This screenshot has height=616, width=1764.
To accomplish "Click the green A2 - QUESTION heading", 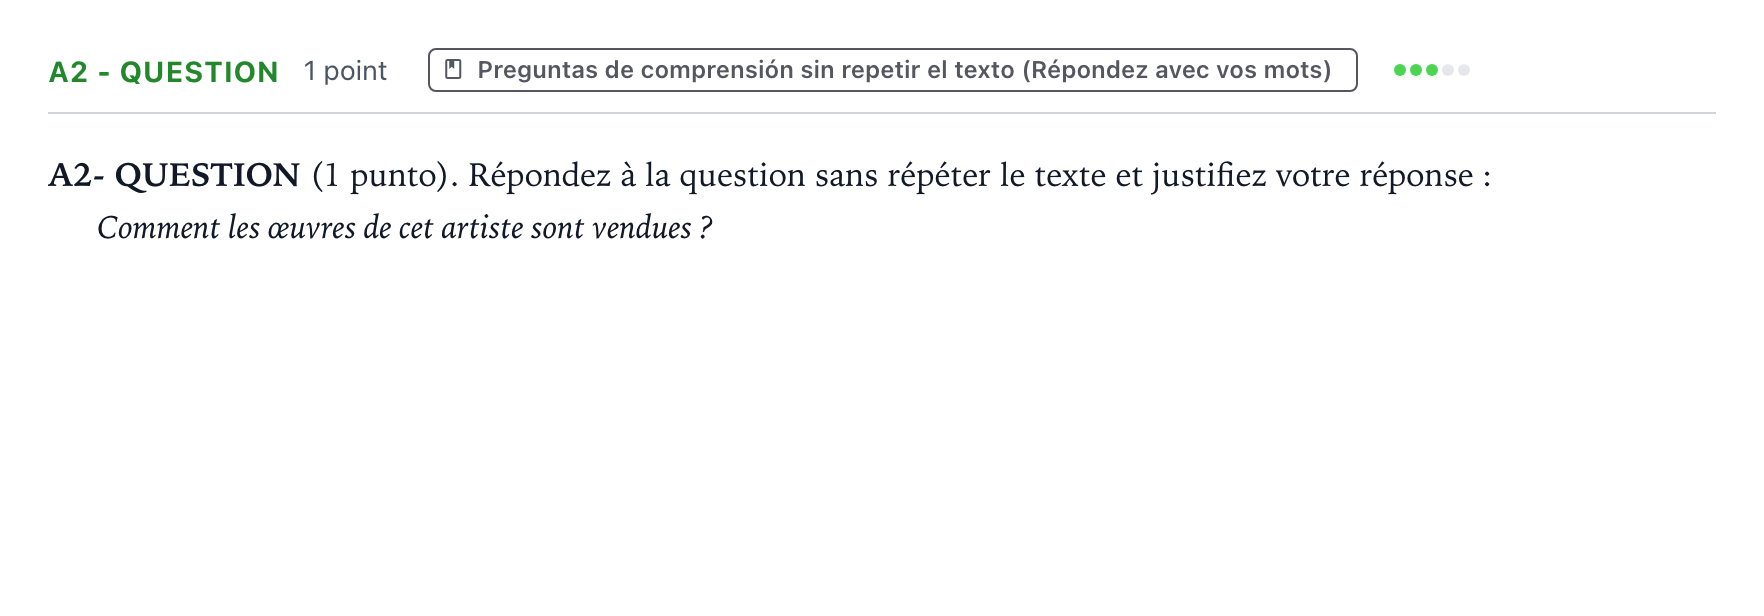I will tap(164, 72).
